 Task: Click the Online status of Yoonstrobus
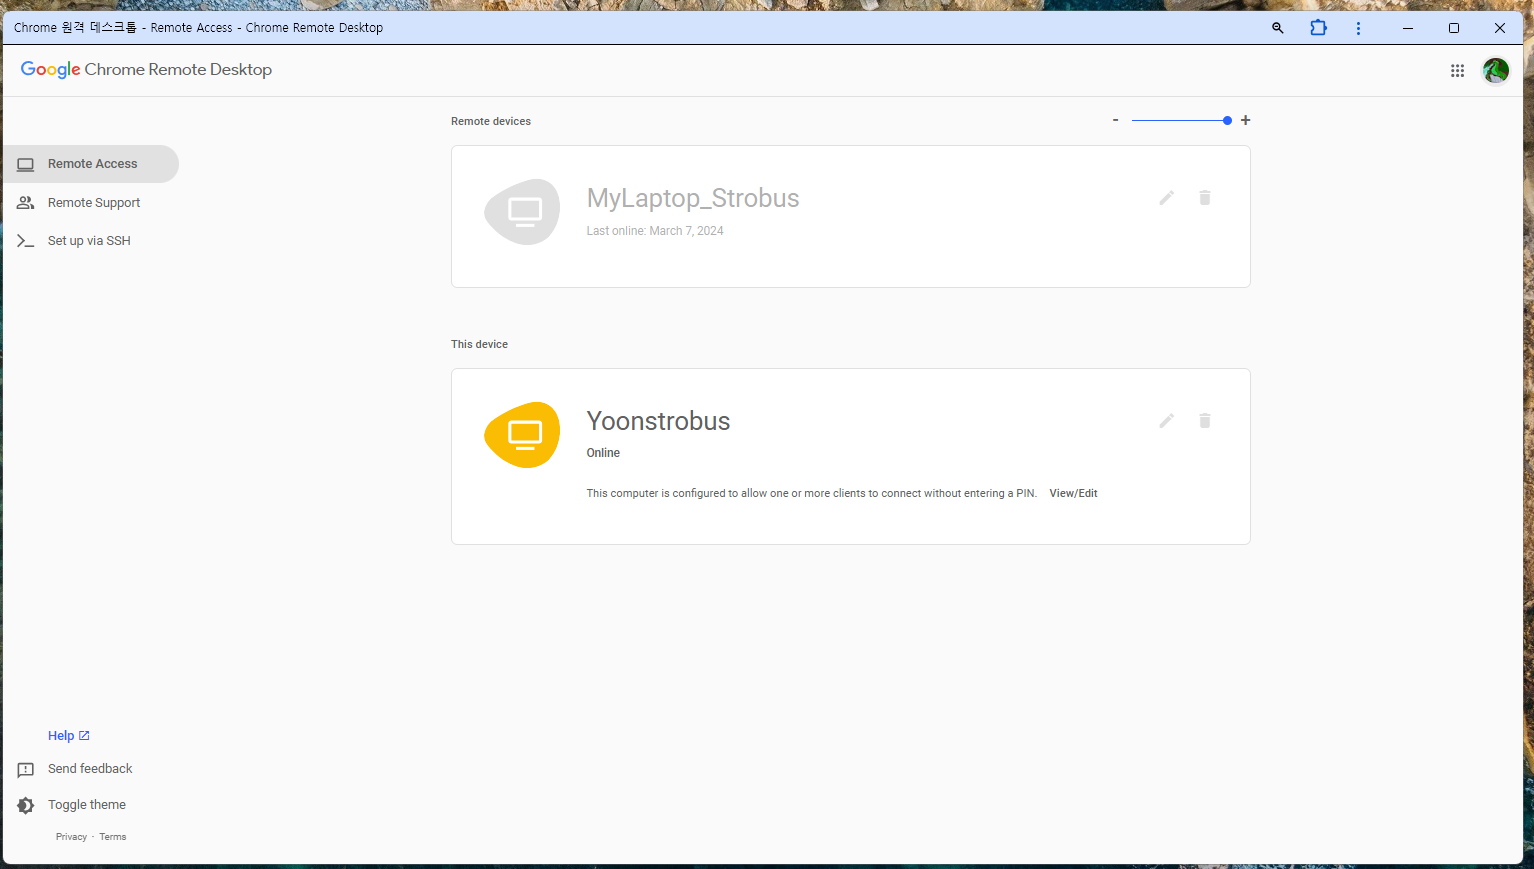603,453
